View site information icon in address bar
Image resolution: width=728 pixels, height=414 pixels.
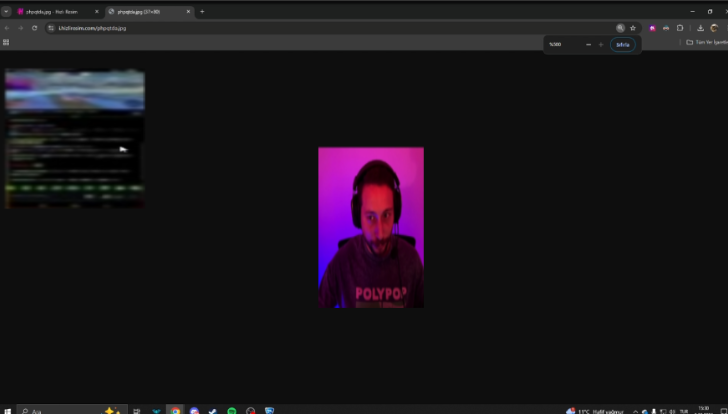click(51, 28)
